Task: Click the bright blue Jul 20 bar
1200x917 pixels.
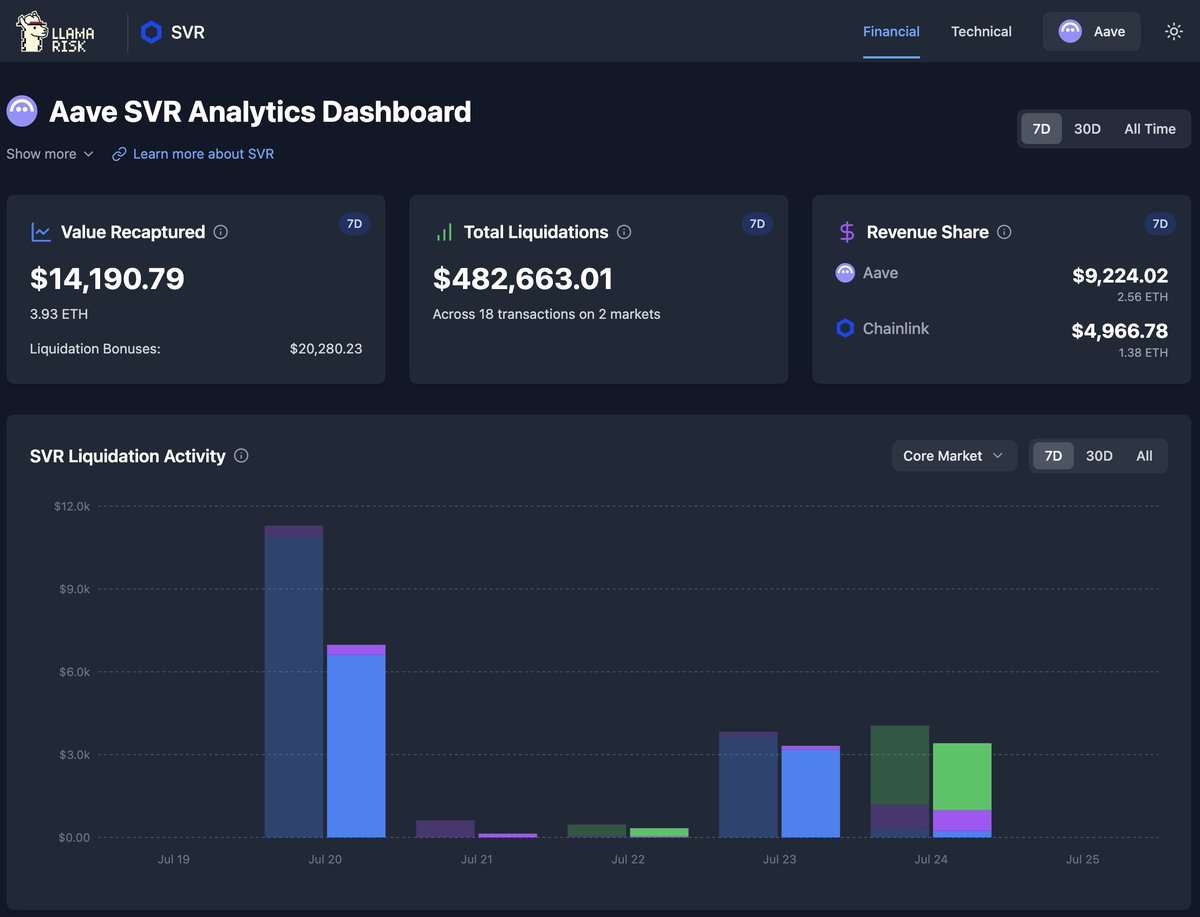Action: click(356, 745)
